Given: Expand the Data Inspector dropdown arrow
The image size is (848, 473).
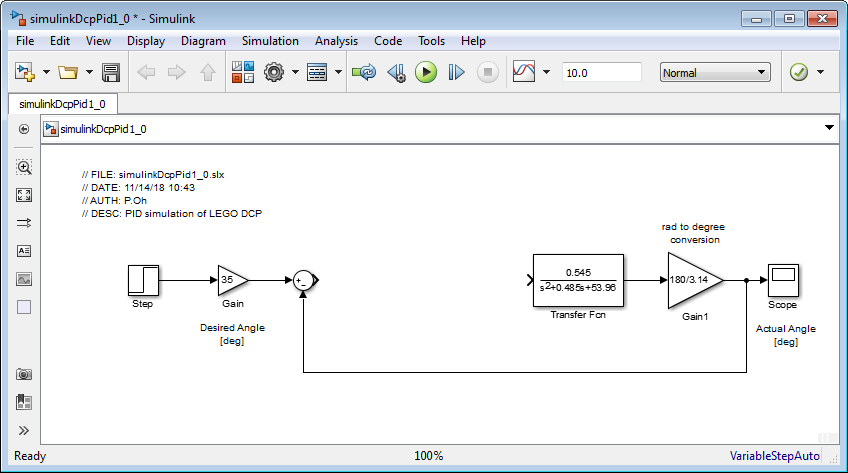Looking at the screenshot, I should (546, 72).
